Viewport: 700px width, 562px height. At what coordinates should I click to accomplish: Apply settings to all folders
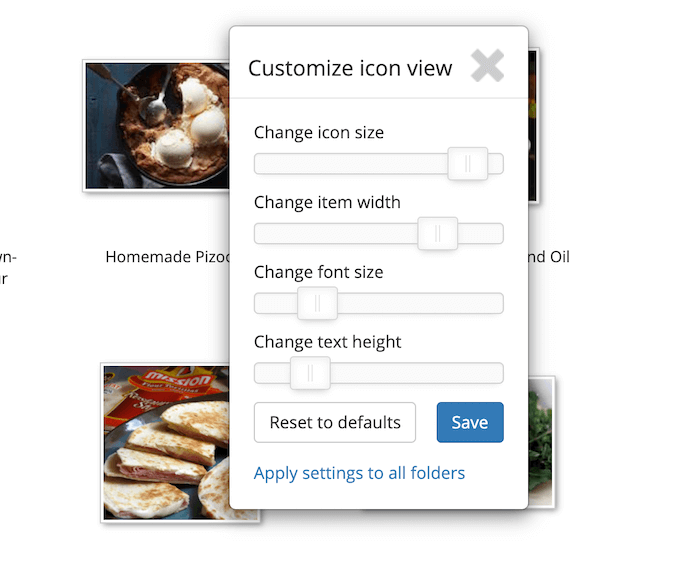point(359,473)
